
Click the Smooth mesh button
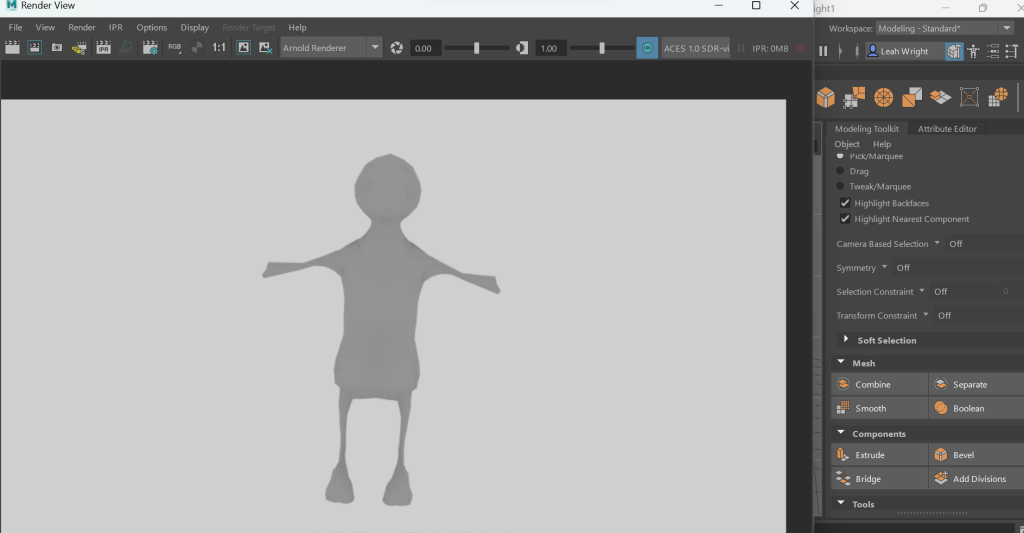[x=879, y=408]
